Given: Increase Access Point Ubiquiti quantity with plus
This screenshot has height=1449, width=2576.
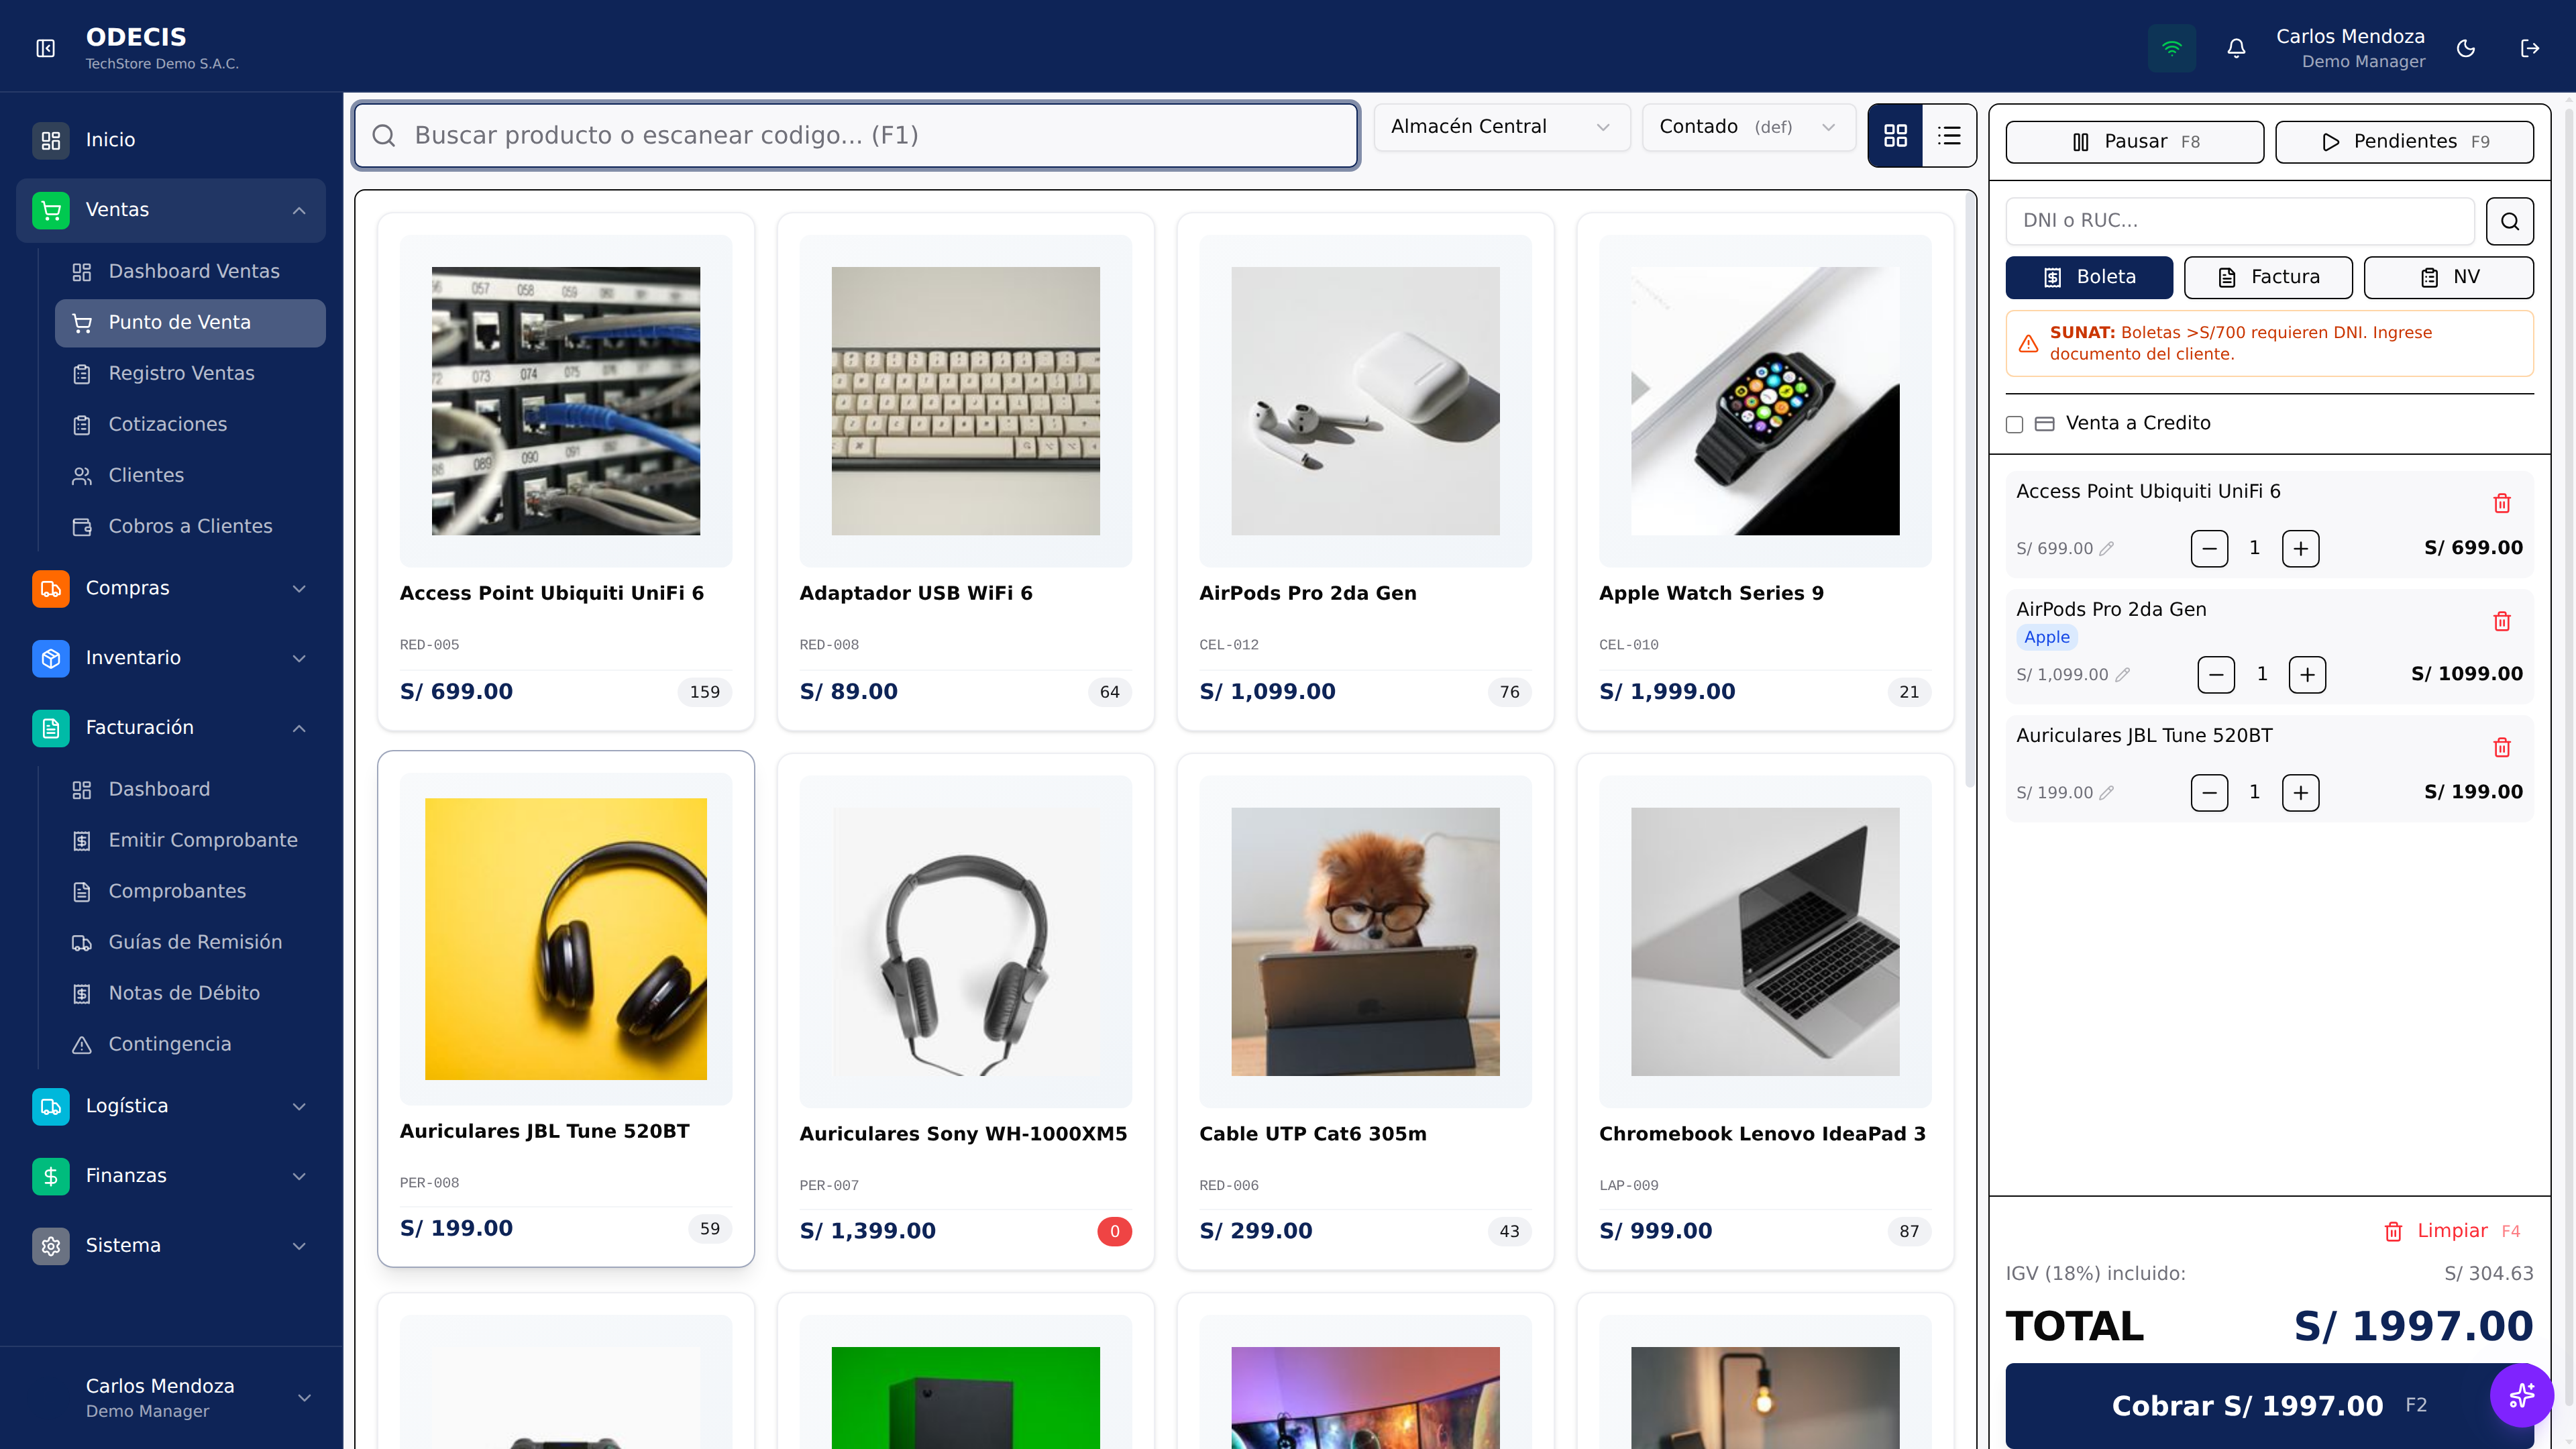Looking at the screenshot, I should [2301, 548].
